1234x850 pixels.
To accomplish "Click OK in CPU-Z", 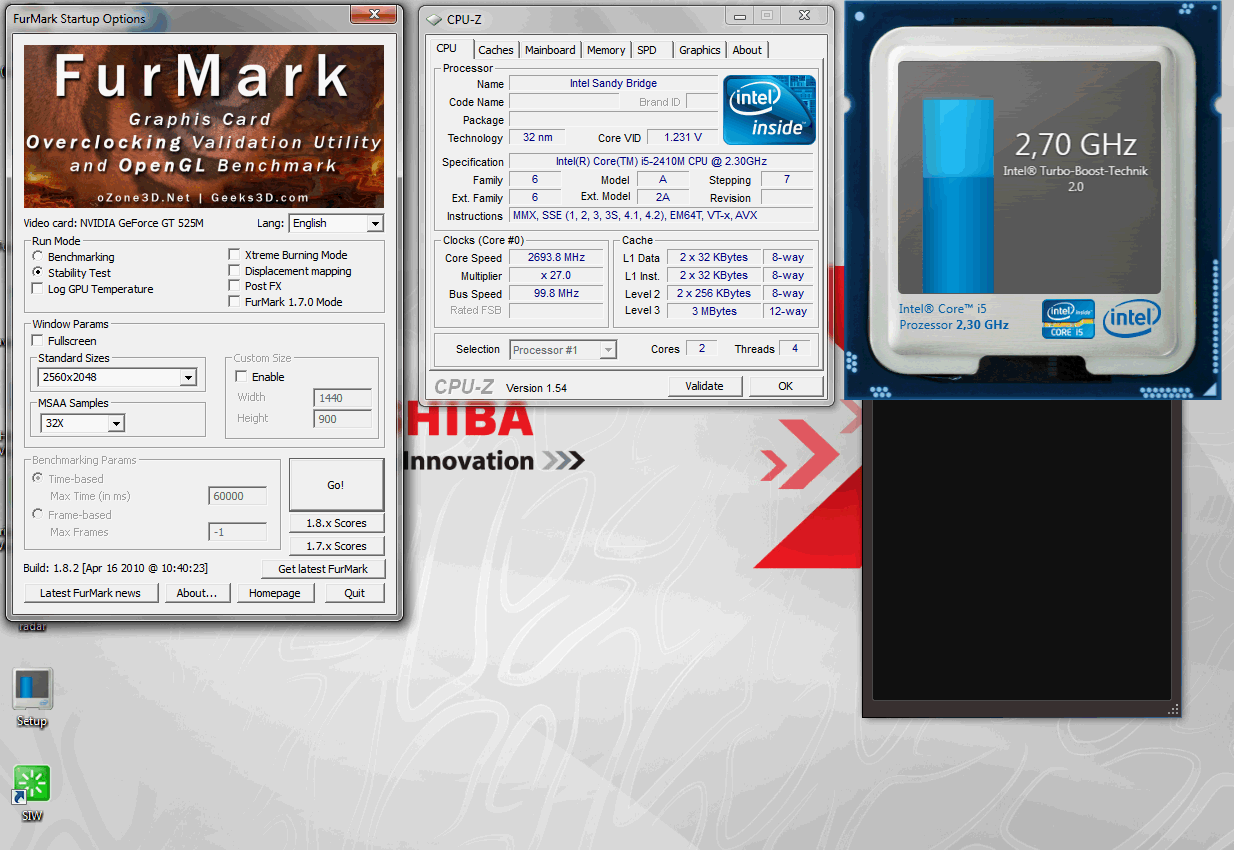I will 786,386.
